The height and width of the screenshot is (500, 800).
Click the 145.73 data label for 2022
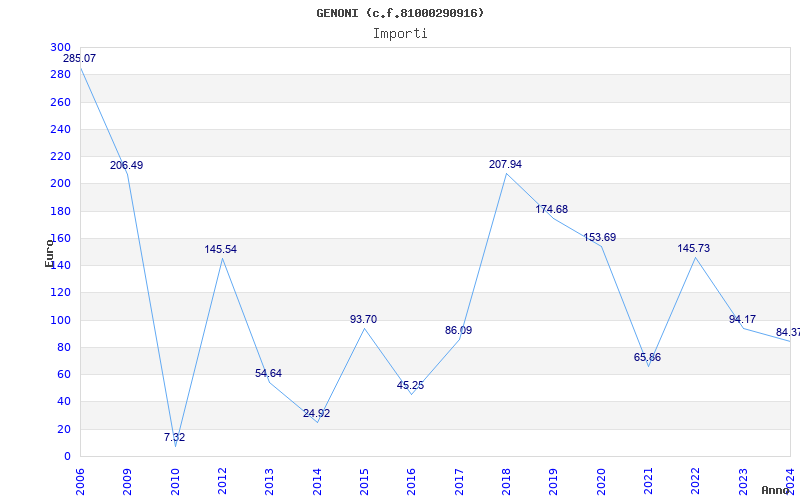[x=694, y=248]
